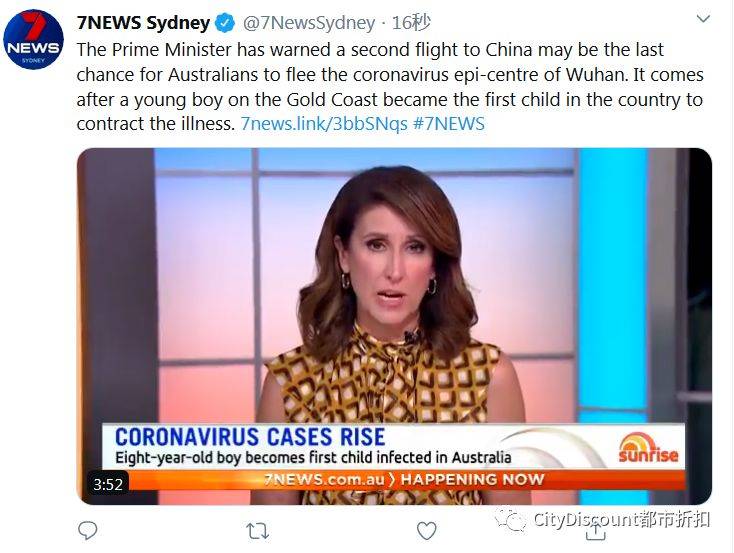Click the reply speech bubble icon
This screenshot has height=553, width=734.
[88, 531]
